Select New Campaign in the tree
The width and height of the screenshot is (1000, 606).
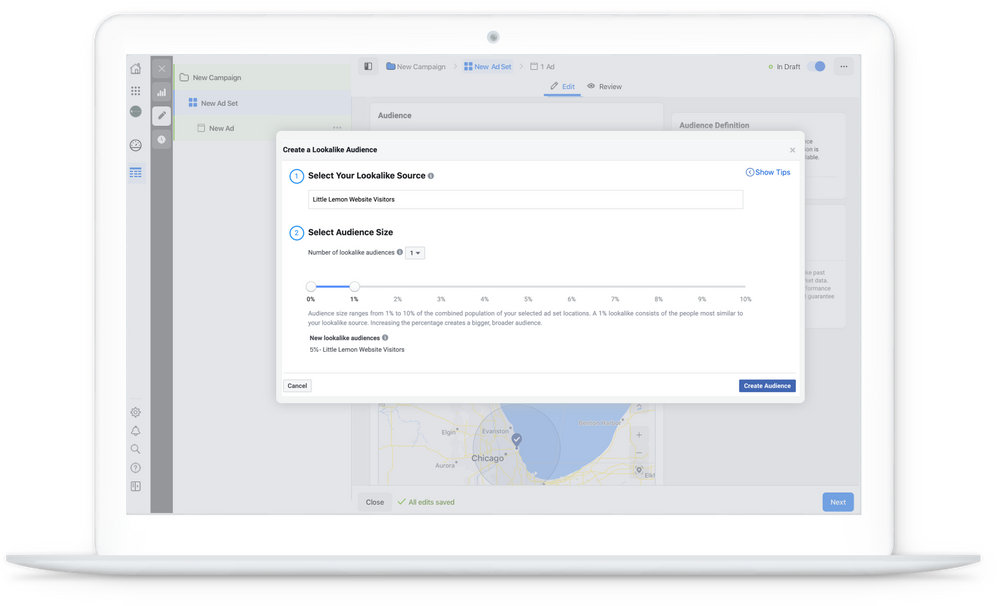[262, 77]
